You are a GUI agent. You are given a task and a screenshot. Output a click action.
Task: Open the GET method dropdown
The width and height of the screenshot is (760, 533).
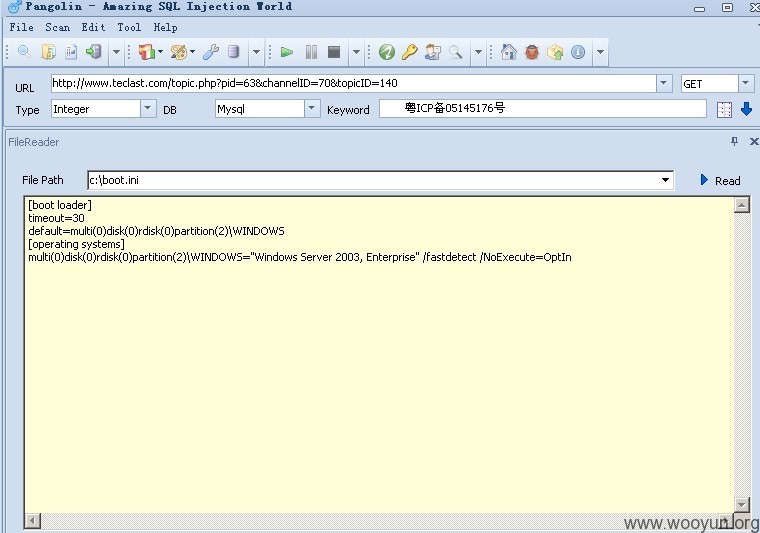coord(745,83)
